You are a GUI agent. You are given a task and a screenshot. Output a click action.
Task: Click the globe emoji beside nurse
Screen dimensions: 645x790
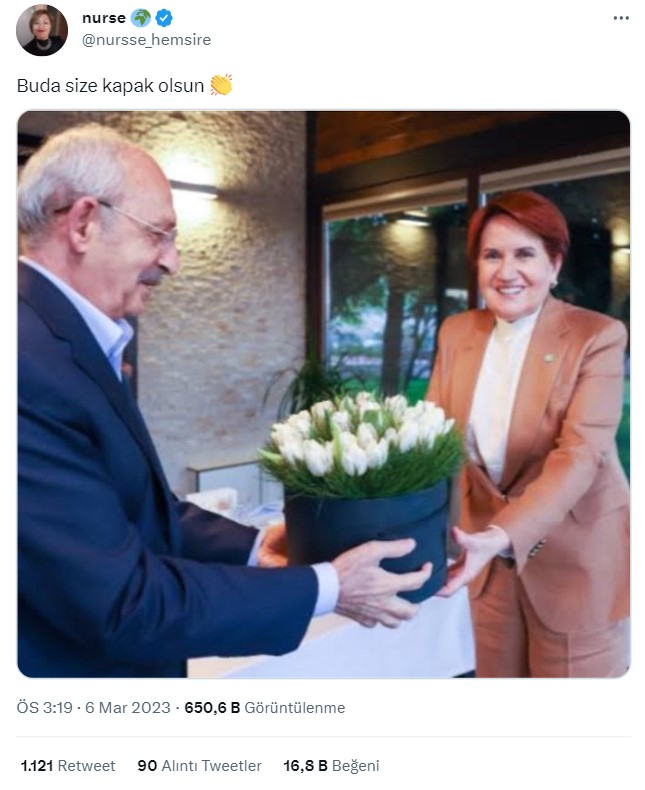pos(141,18)
